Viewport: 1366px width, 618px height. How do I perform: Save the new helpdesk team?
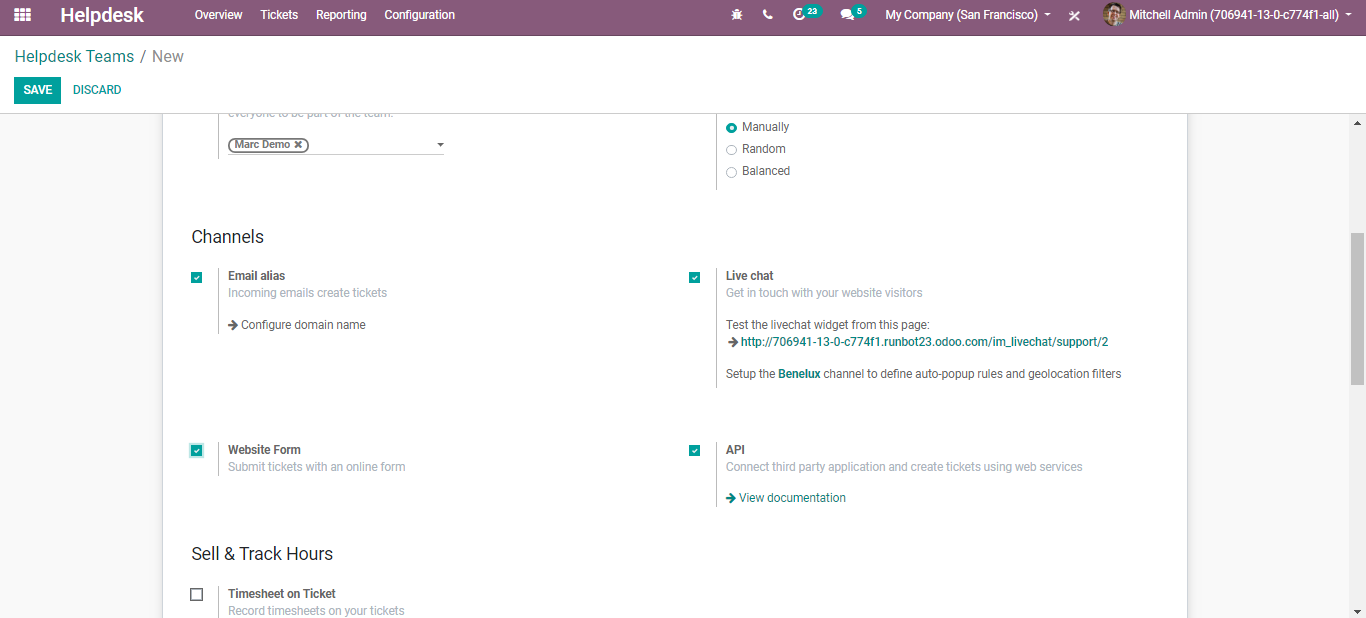pos(37,90)
